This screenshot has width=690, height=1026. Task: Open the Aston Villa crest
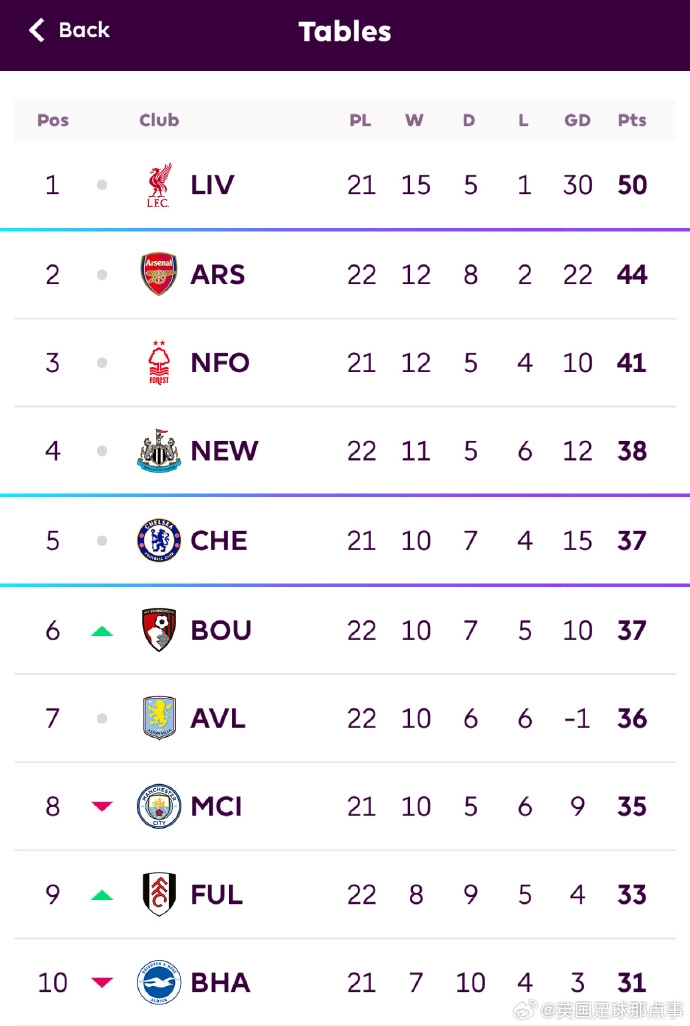click(159, 718)
